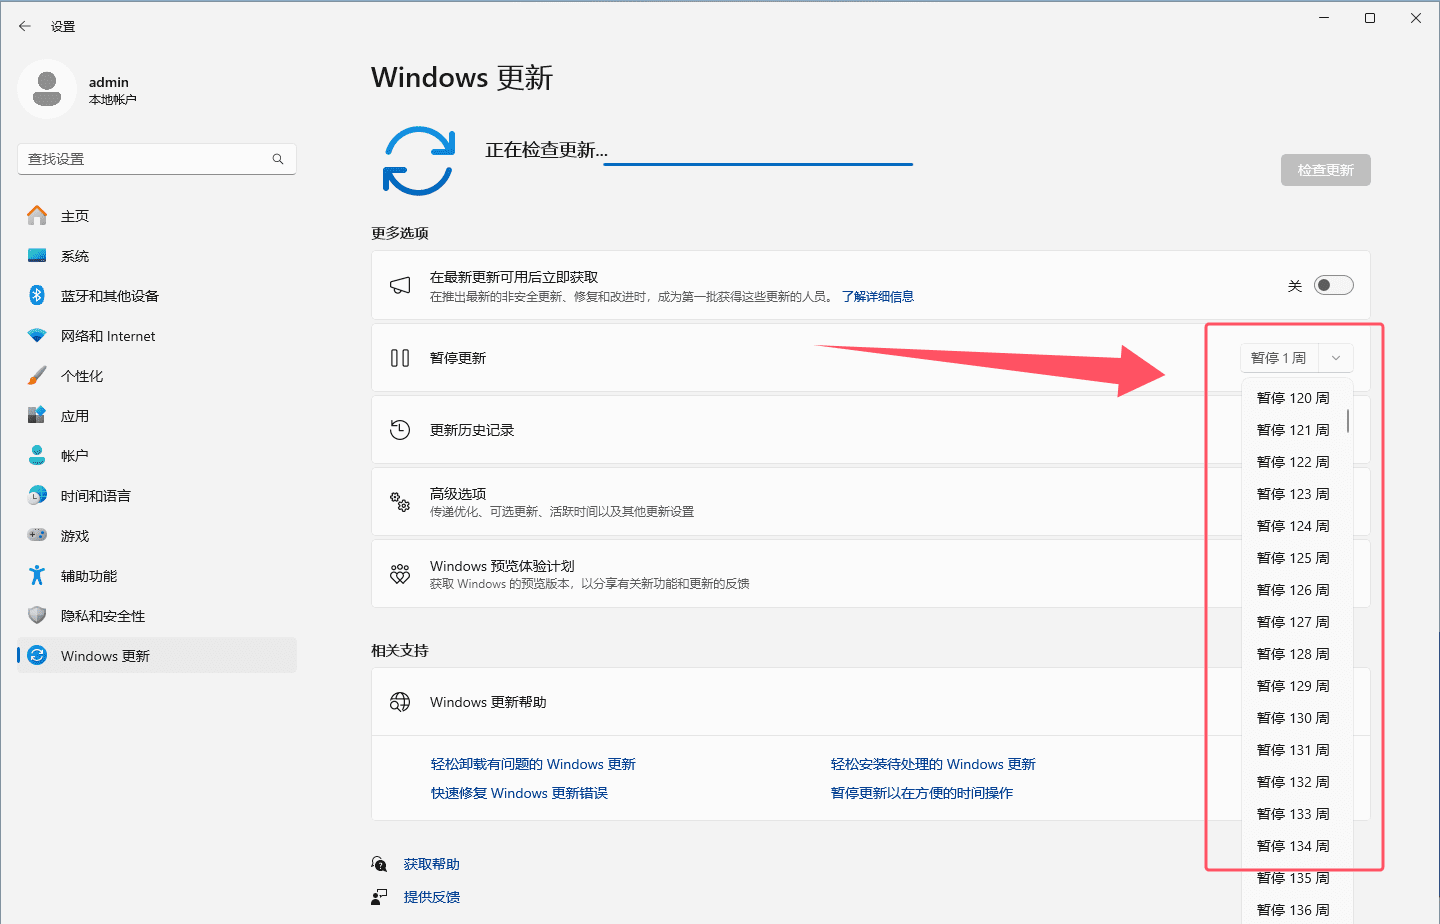Screen dimensions: 1440x924
Task: Open the clock globe icon for 时间和语言
Action: (37, 495)
